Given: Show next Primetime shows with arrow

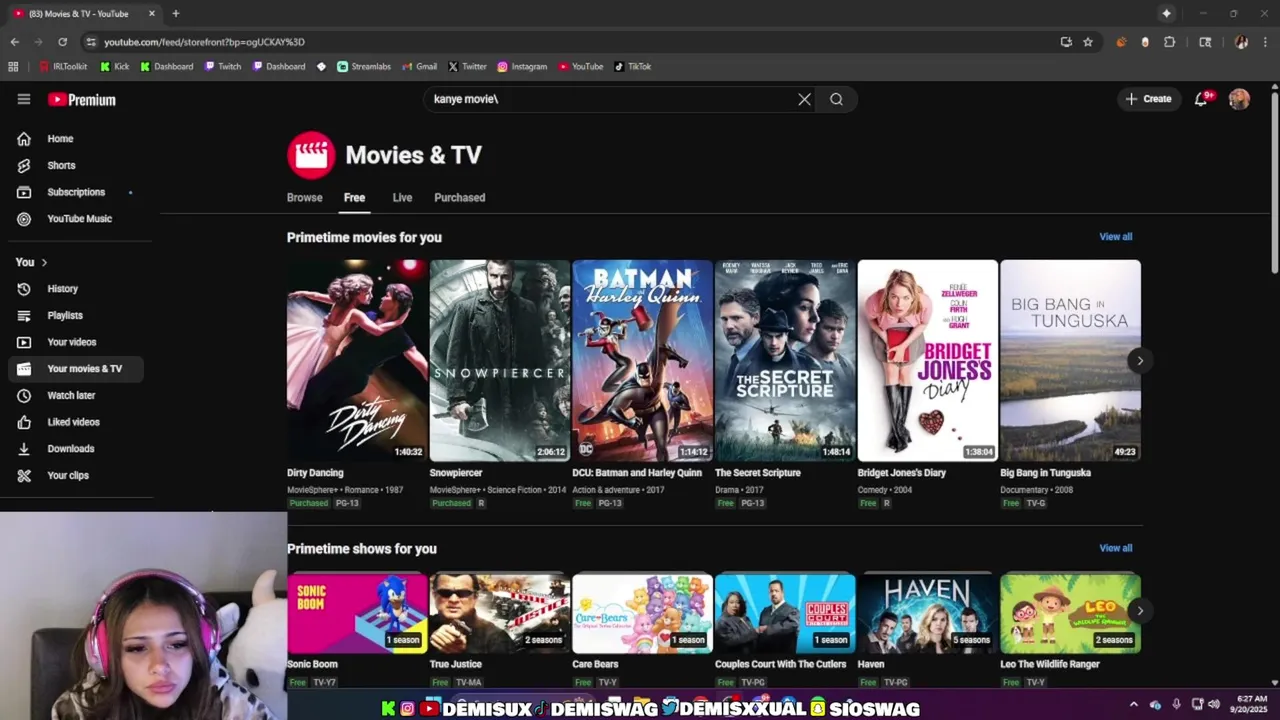Looking at the screenshot, I should pos(1139,611).
